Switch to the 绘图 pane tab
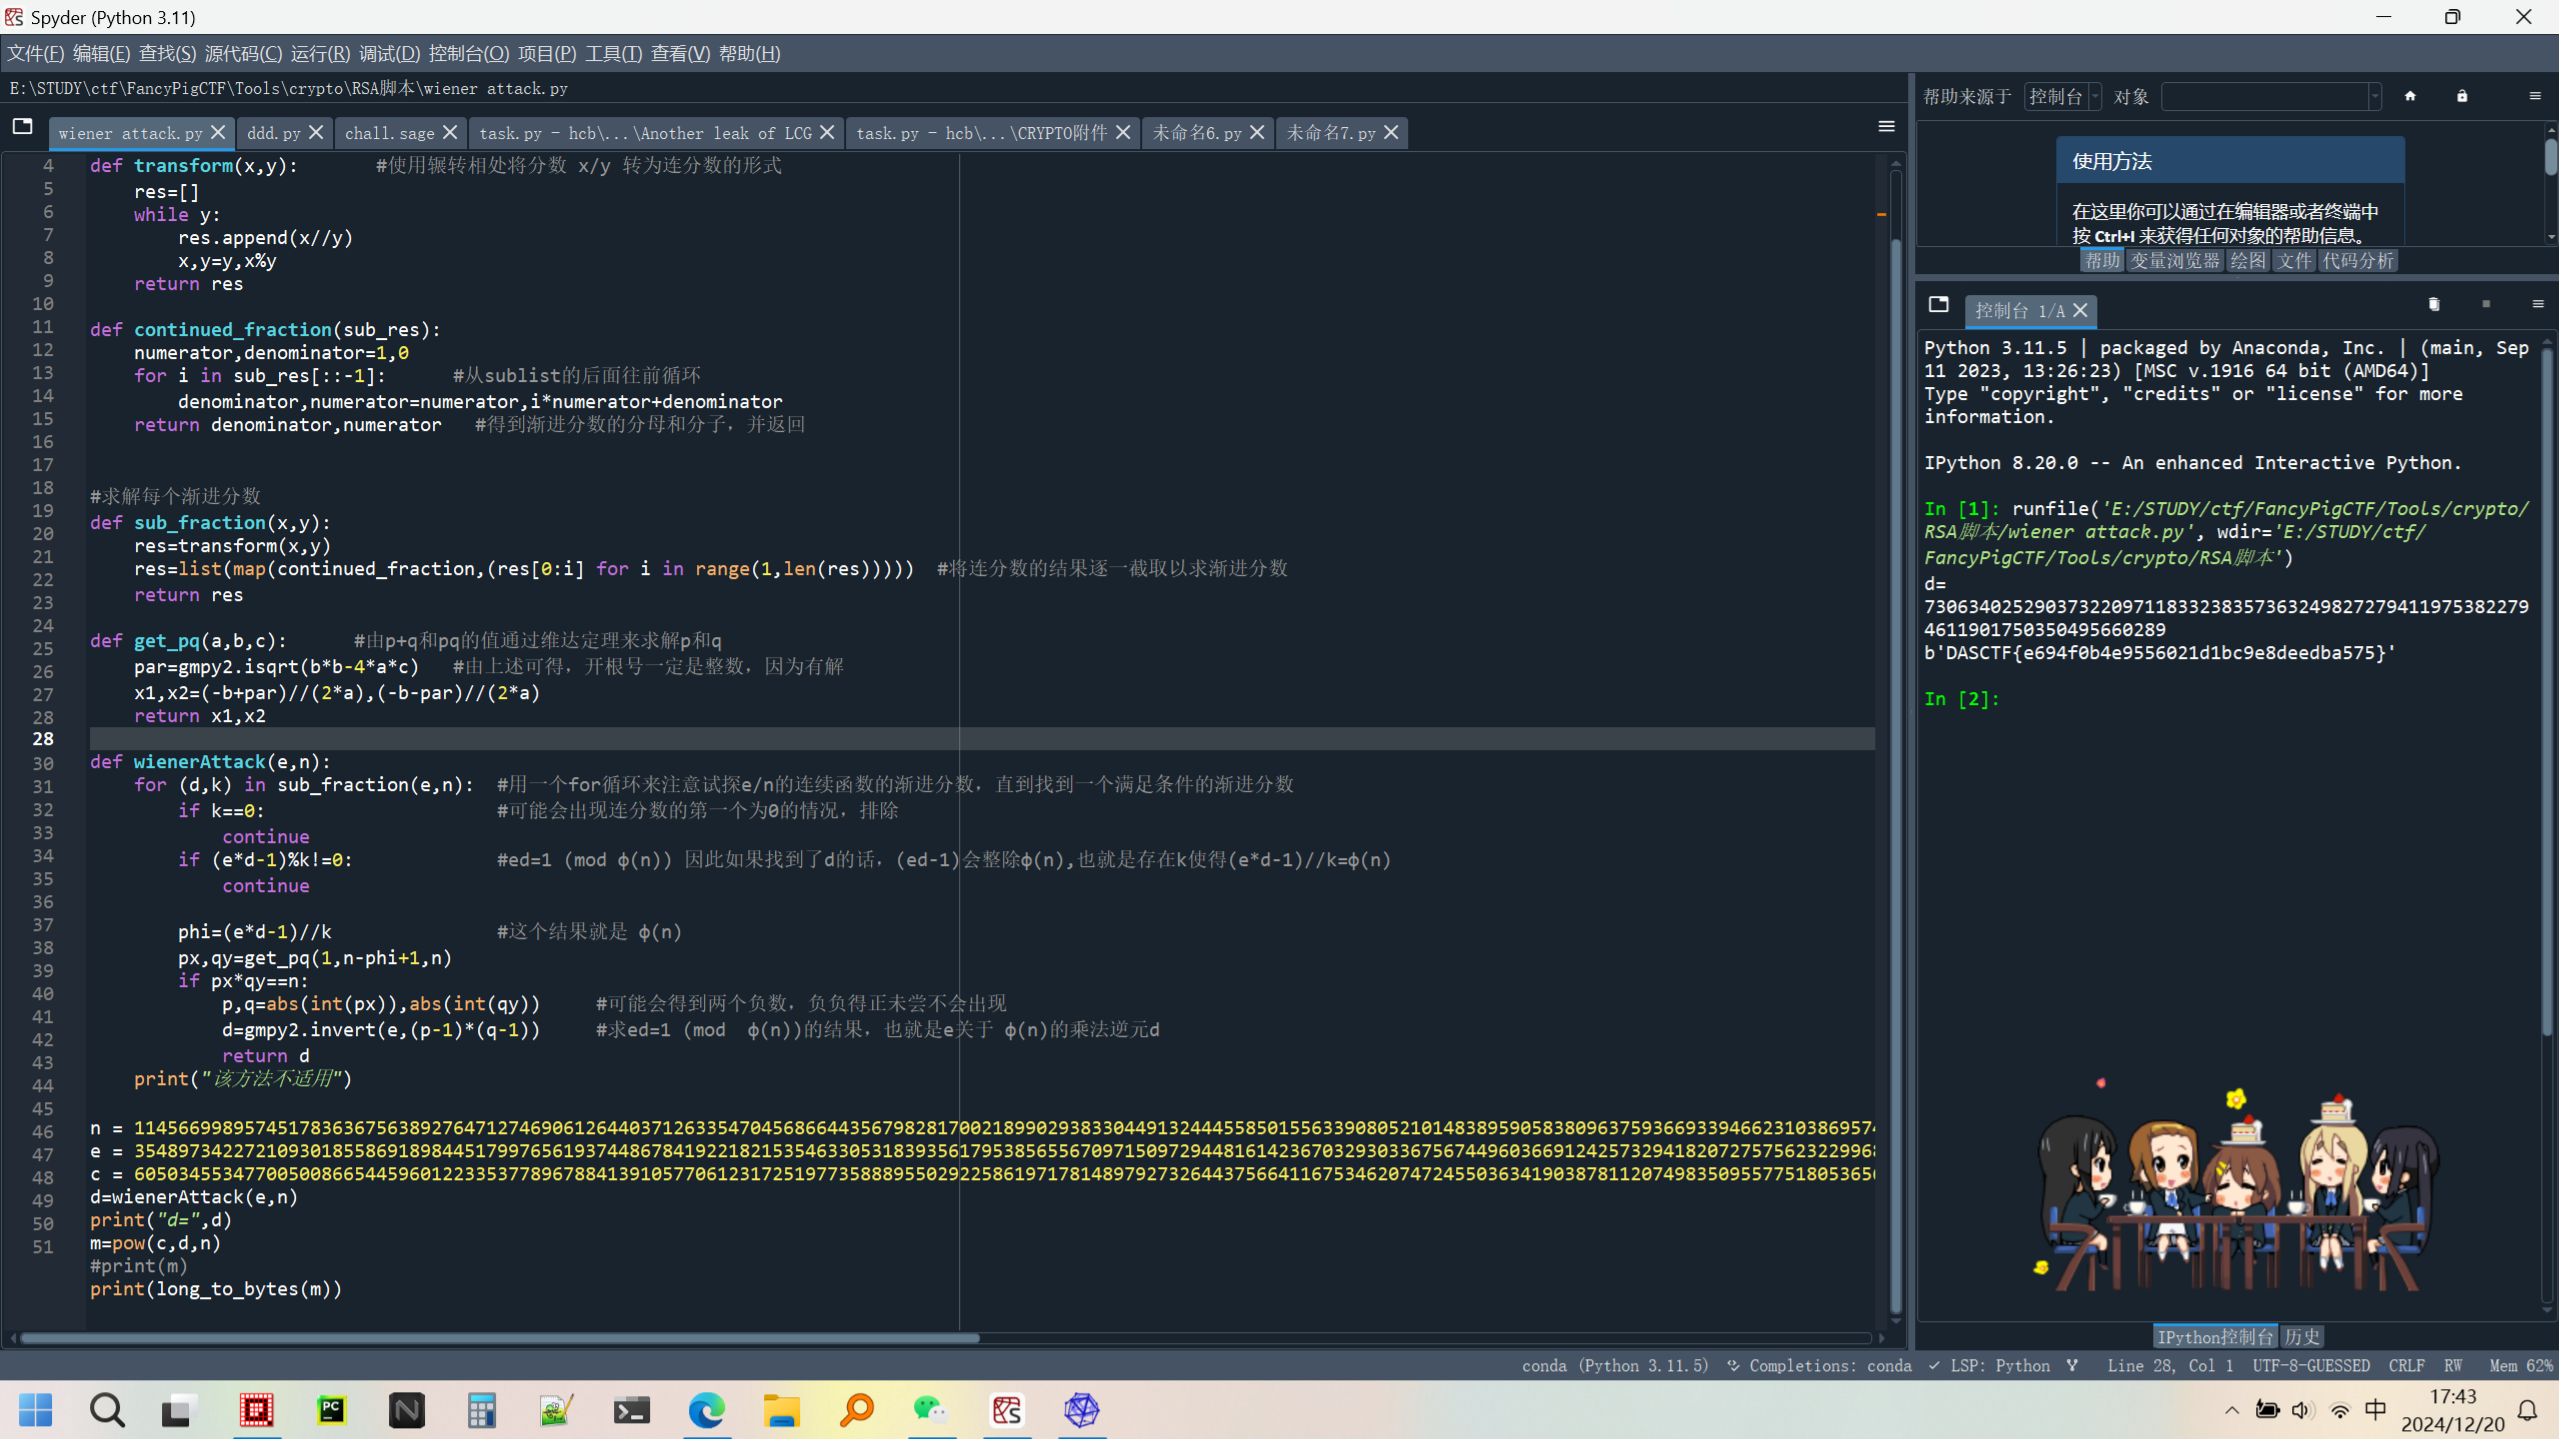The image size is (2559, 1439). tap(2247, 260)
